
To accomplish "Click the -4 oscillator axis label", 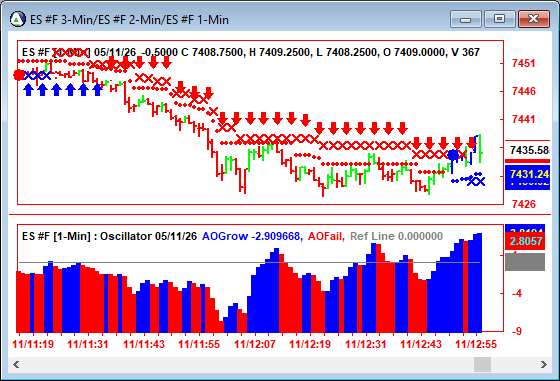I will click(517, 294).
